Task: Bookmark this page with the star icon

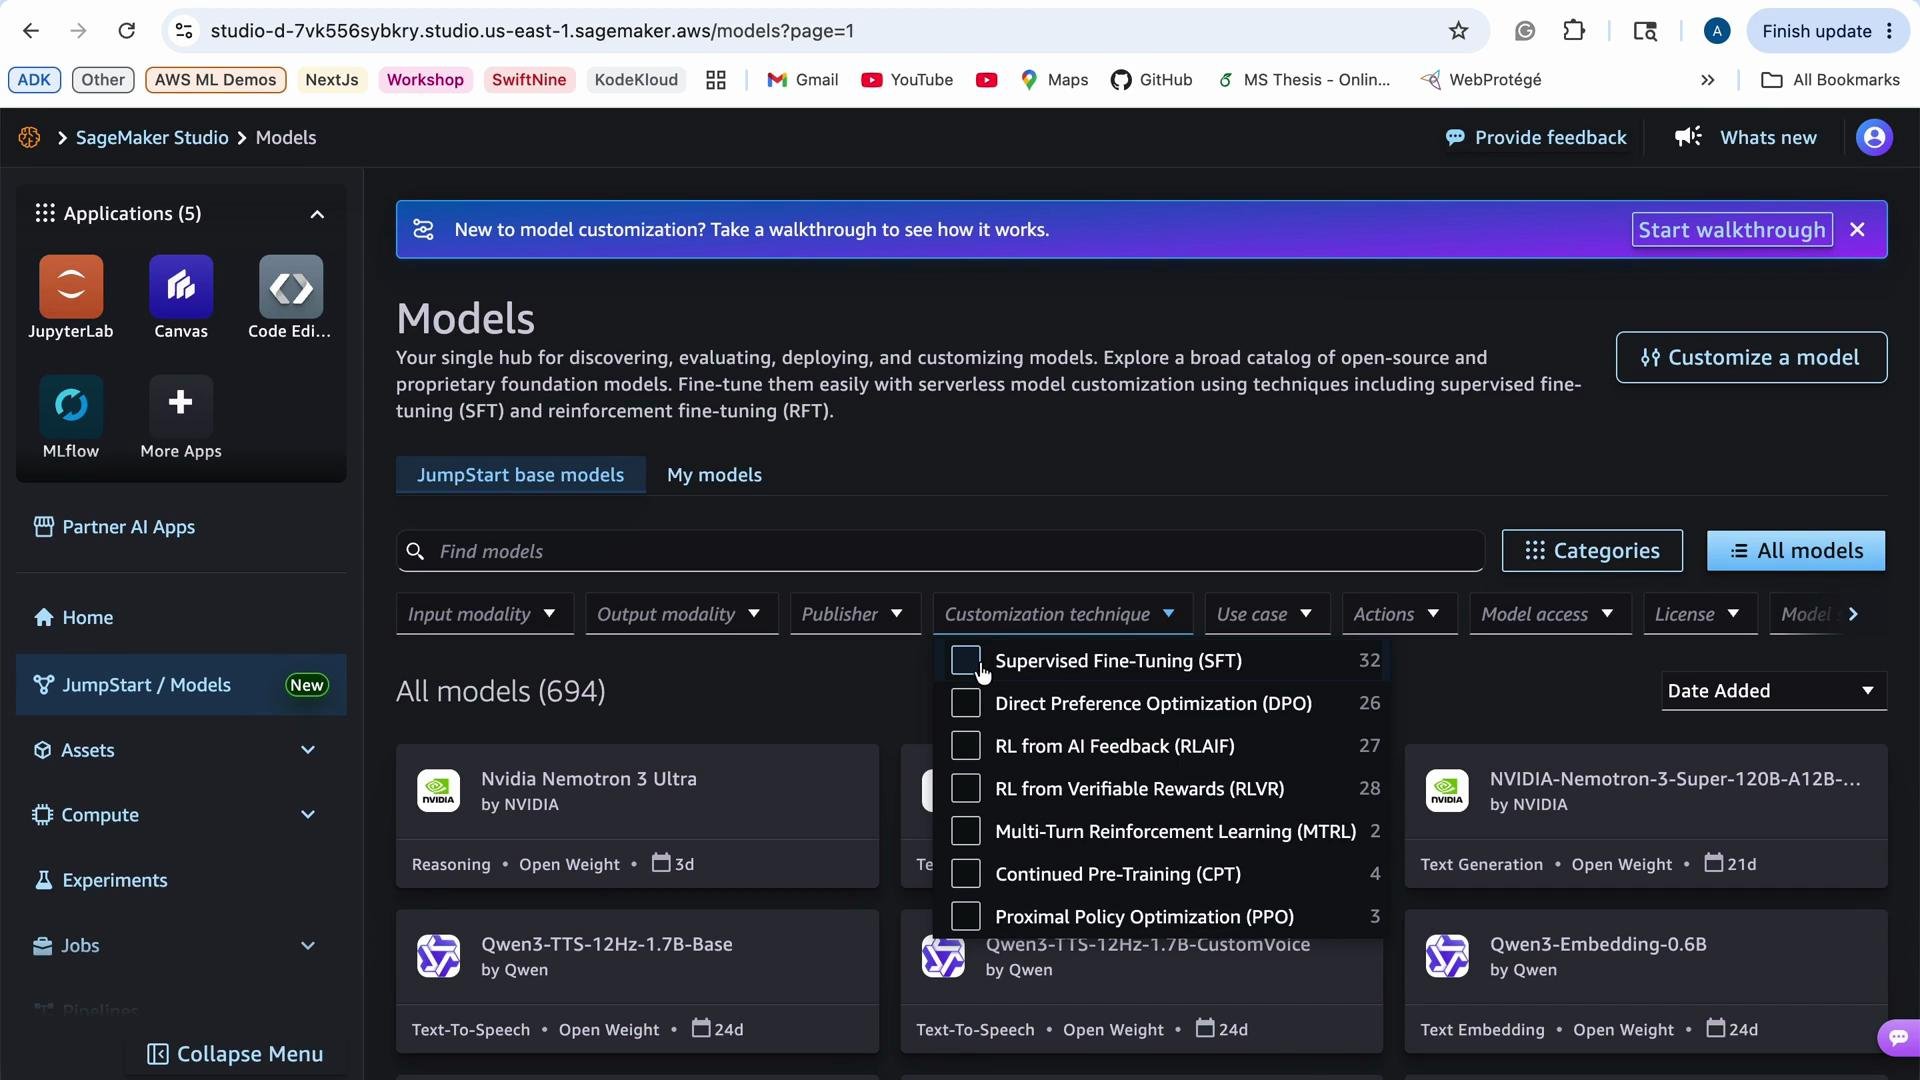Action: pyautogui.click(x=1458, y=31)
